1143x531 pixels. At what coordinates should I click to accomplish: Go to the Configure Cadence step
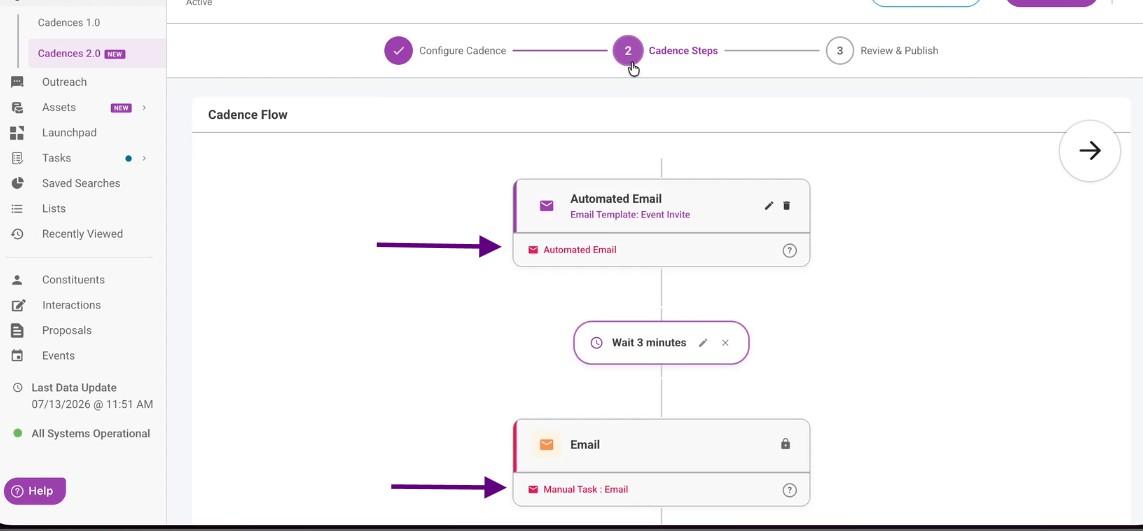(x=445, y=50)
